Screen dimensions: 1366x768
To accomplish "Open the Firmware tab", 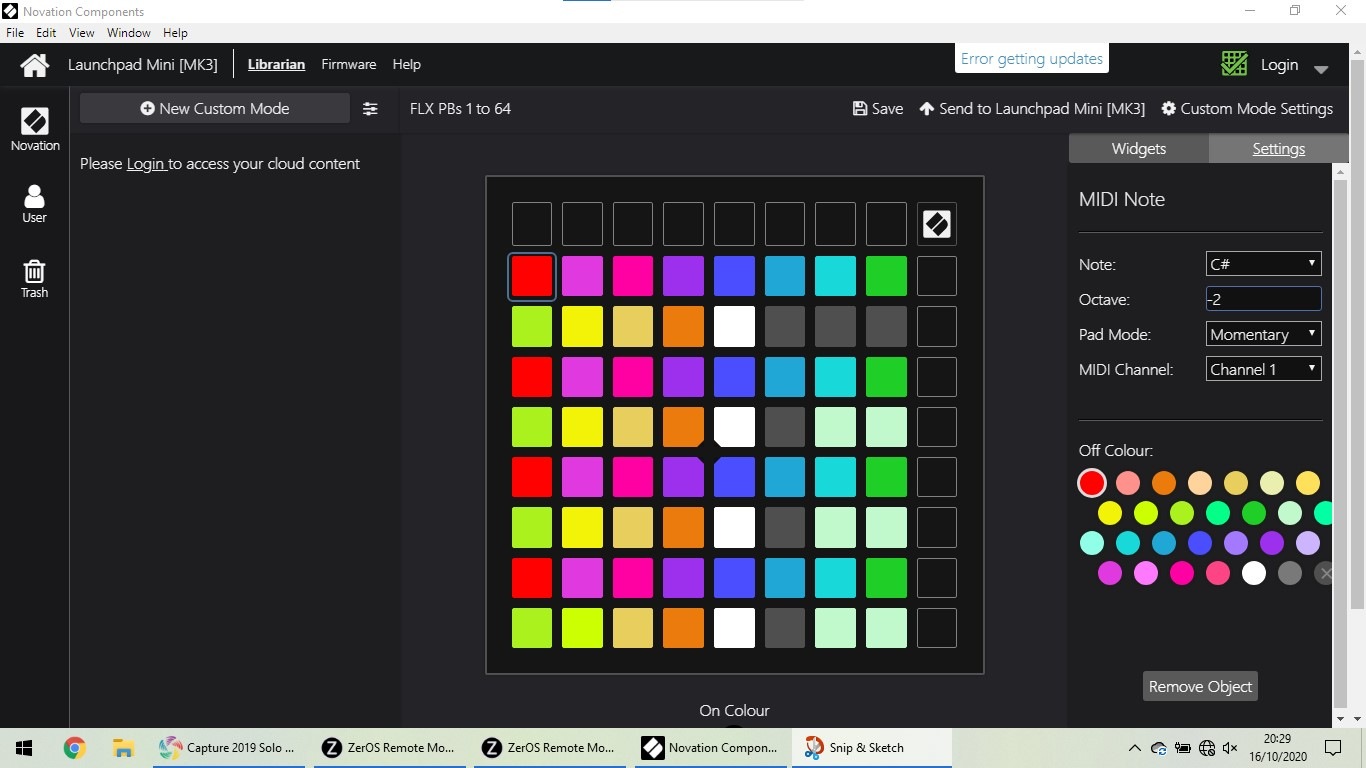I will [349, 64].
